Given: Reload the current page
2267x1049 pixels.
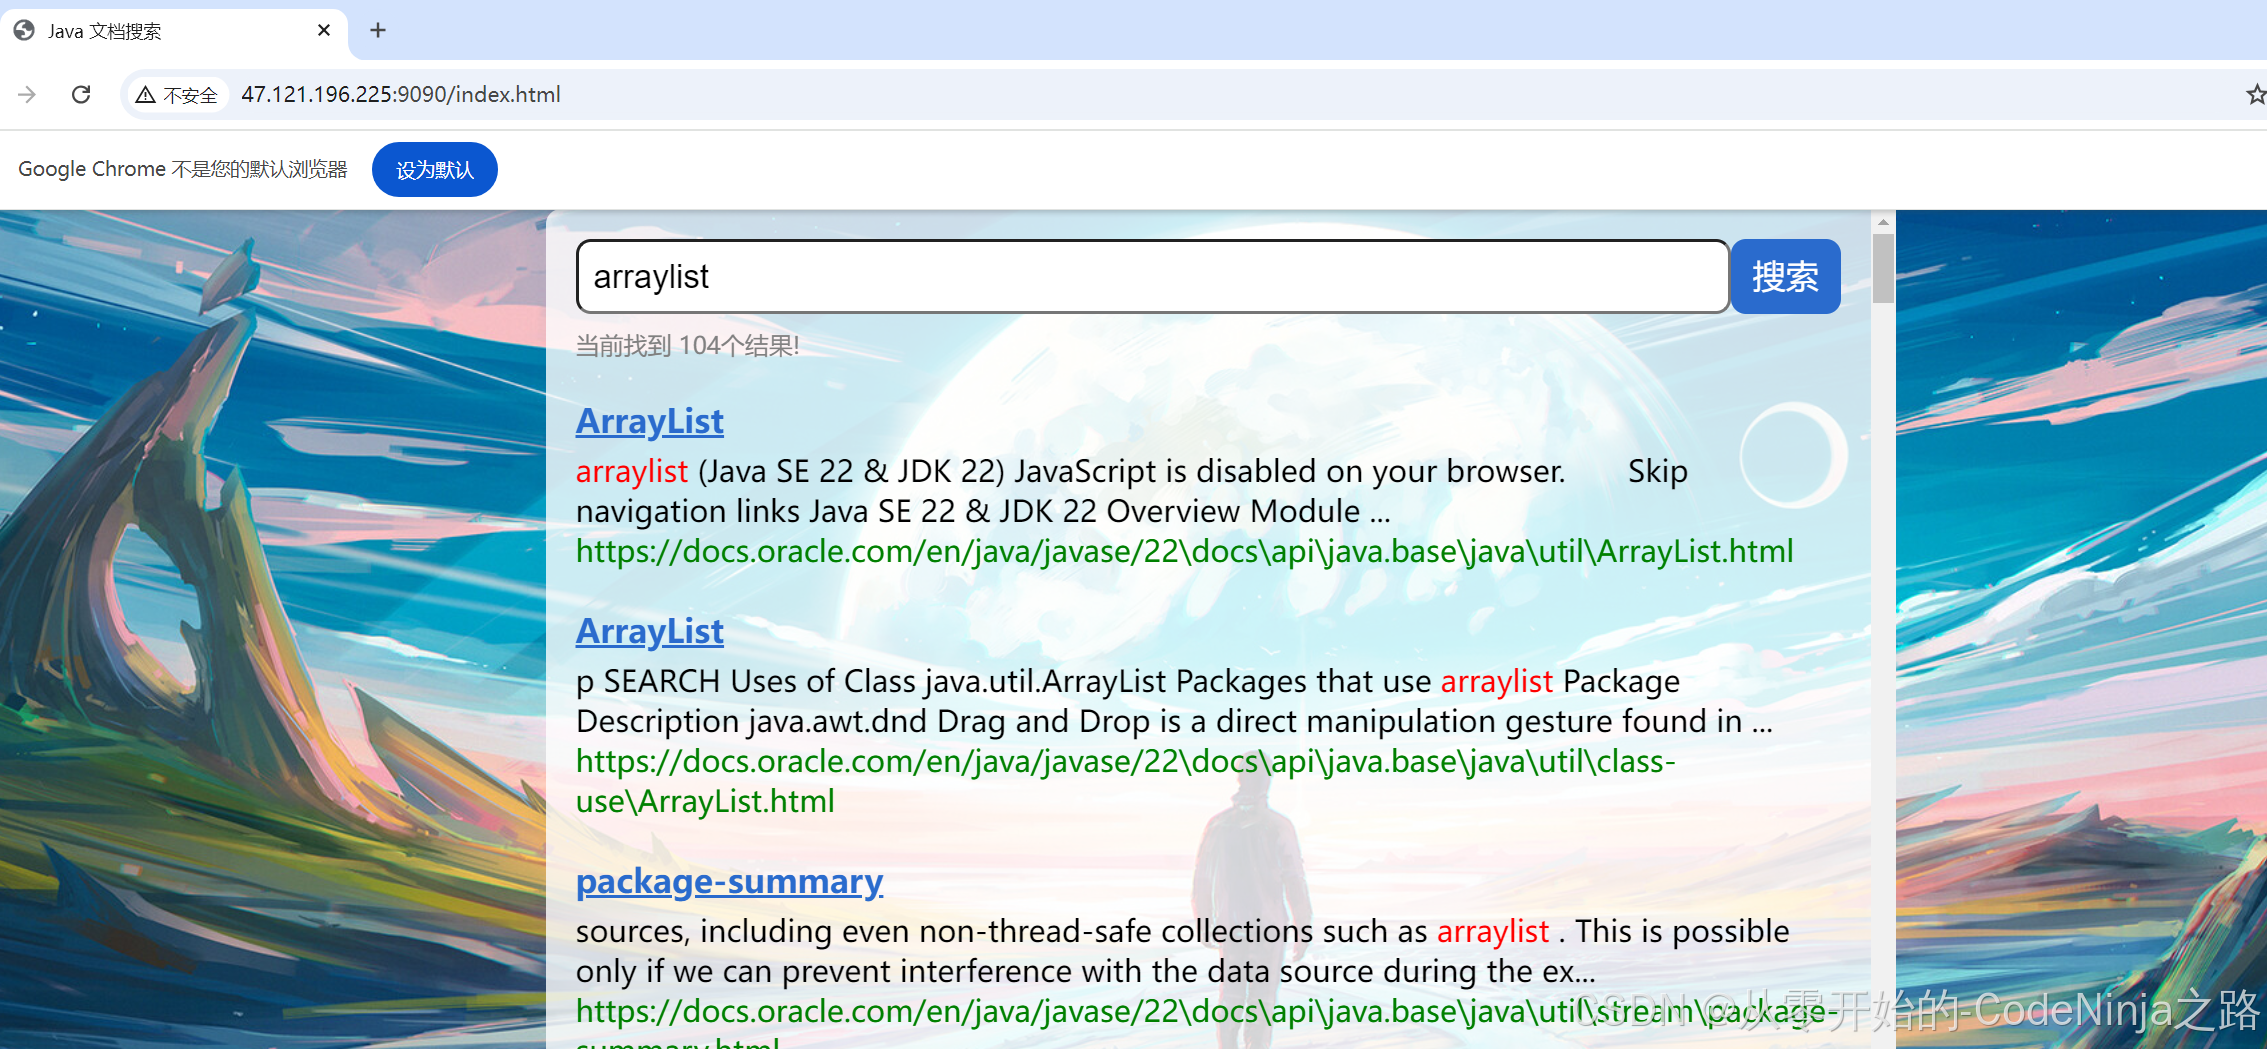Looking at the screenshot, I should pyautogui.click(x=81, y=94).
